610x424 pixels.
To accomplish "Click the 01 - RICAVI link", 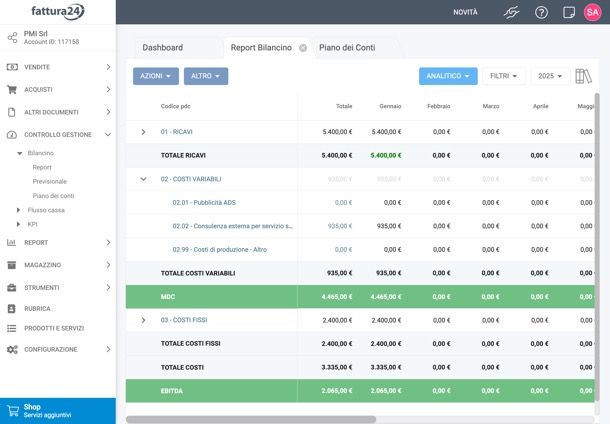I will [x=177, y=132].
